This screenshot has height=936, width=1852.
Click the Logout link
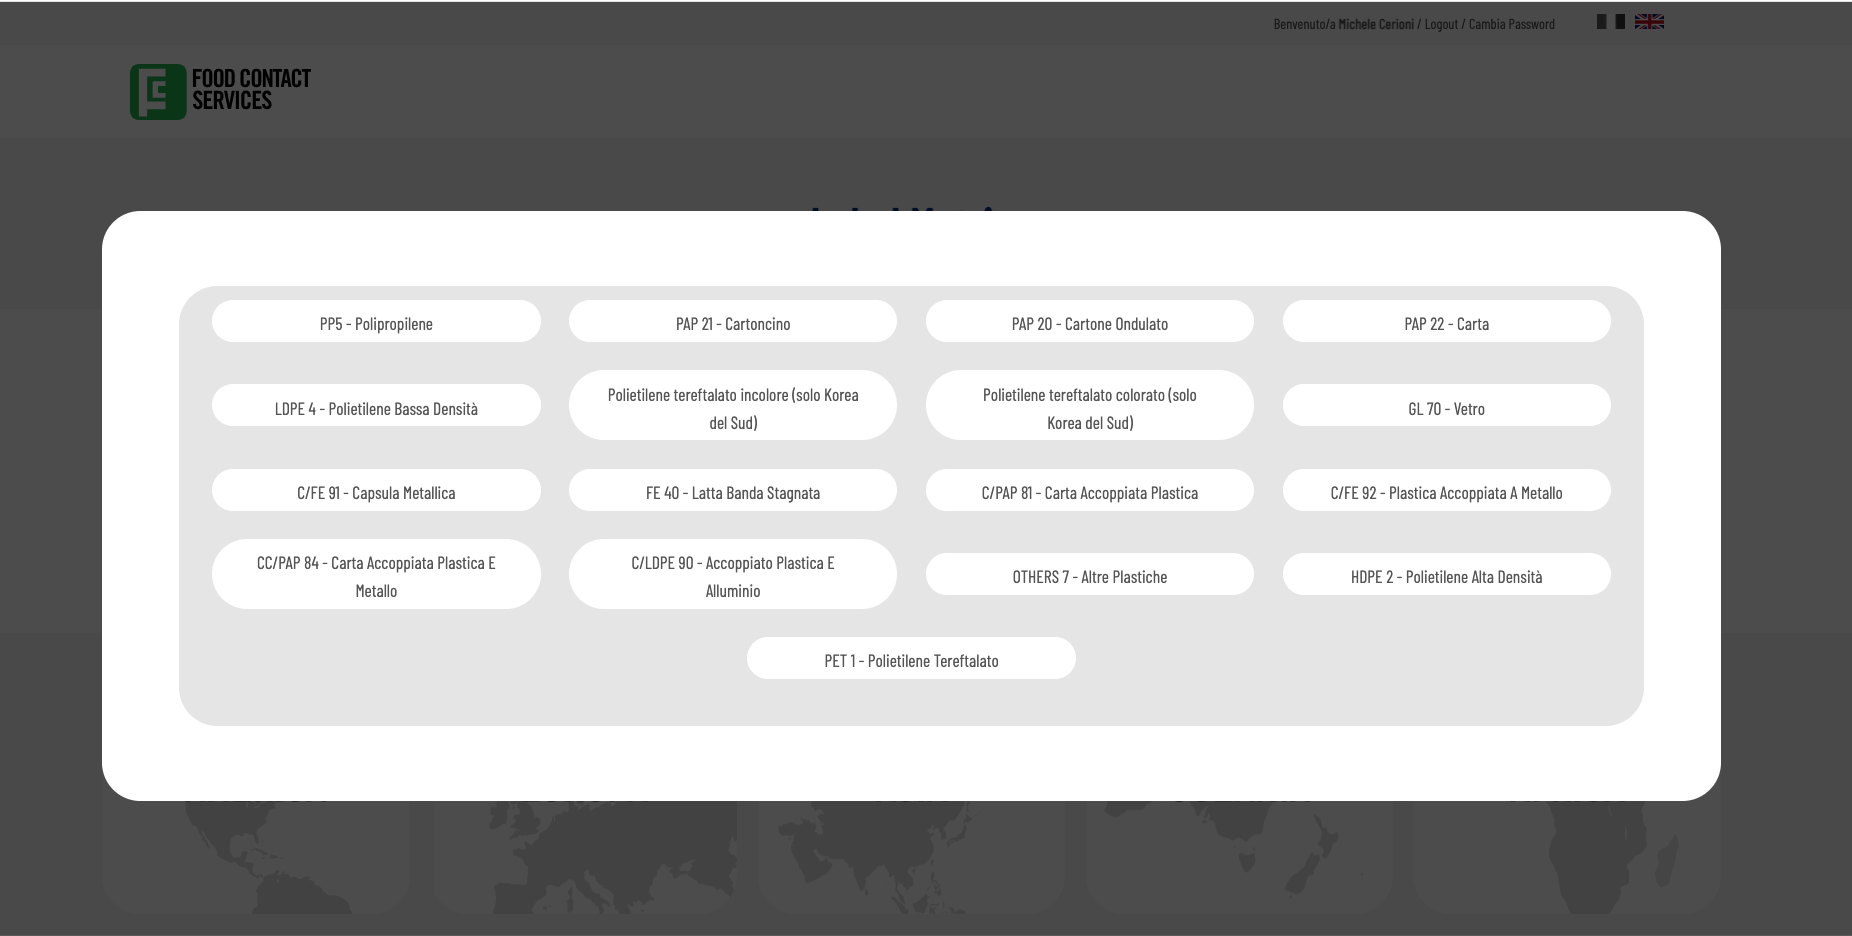click(1440, 24)
